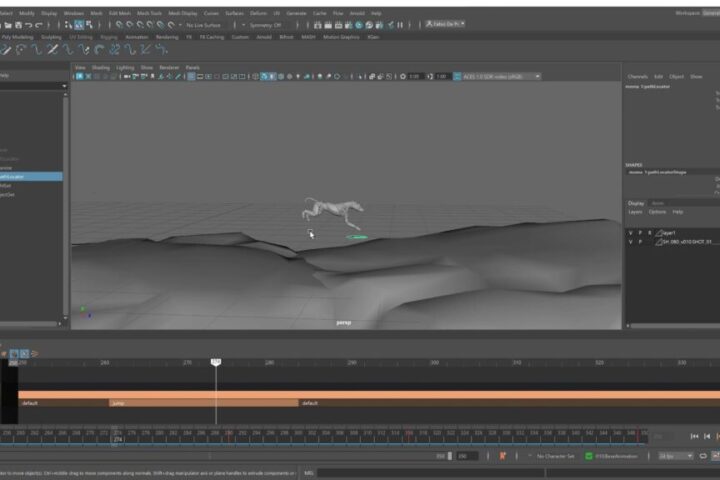Screen dimensions: 720x480
Task: Click the Step Back One Frame button
Action: pos(707,436)
